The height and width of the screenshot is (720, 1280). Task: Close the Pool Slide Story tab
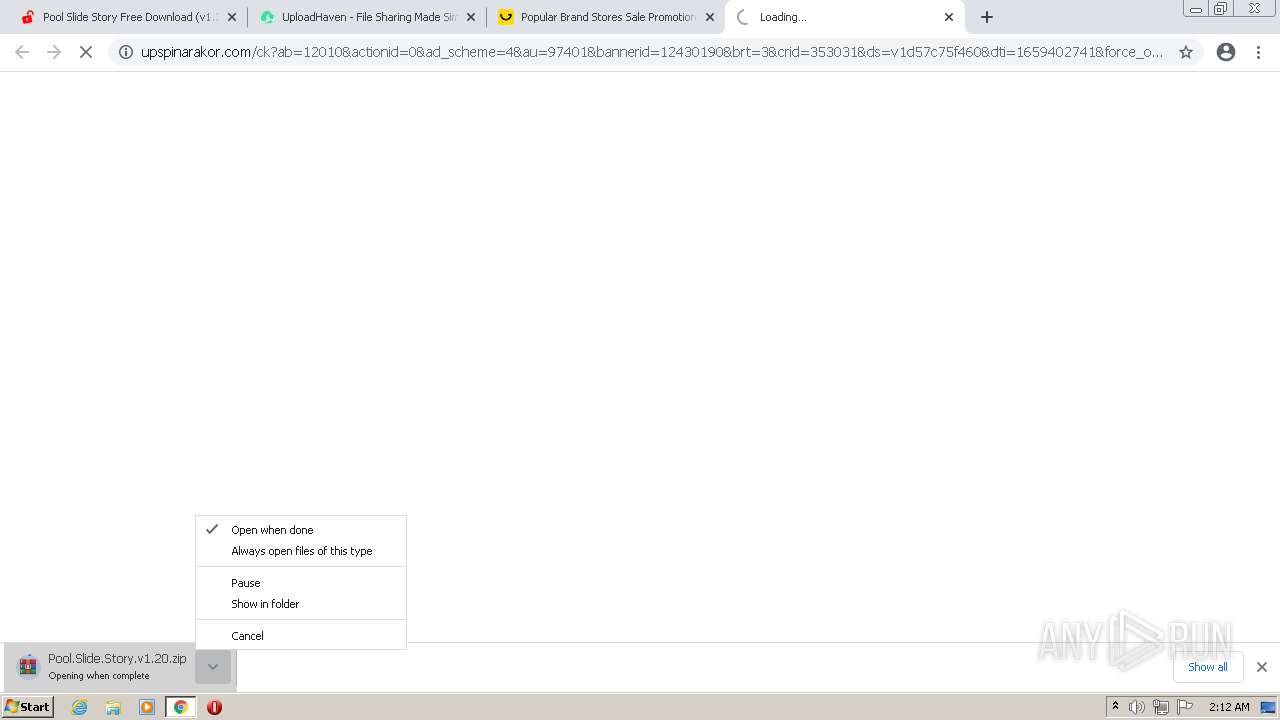pyautogui.click(x=232, y=17)
